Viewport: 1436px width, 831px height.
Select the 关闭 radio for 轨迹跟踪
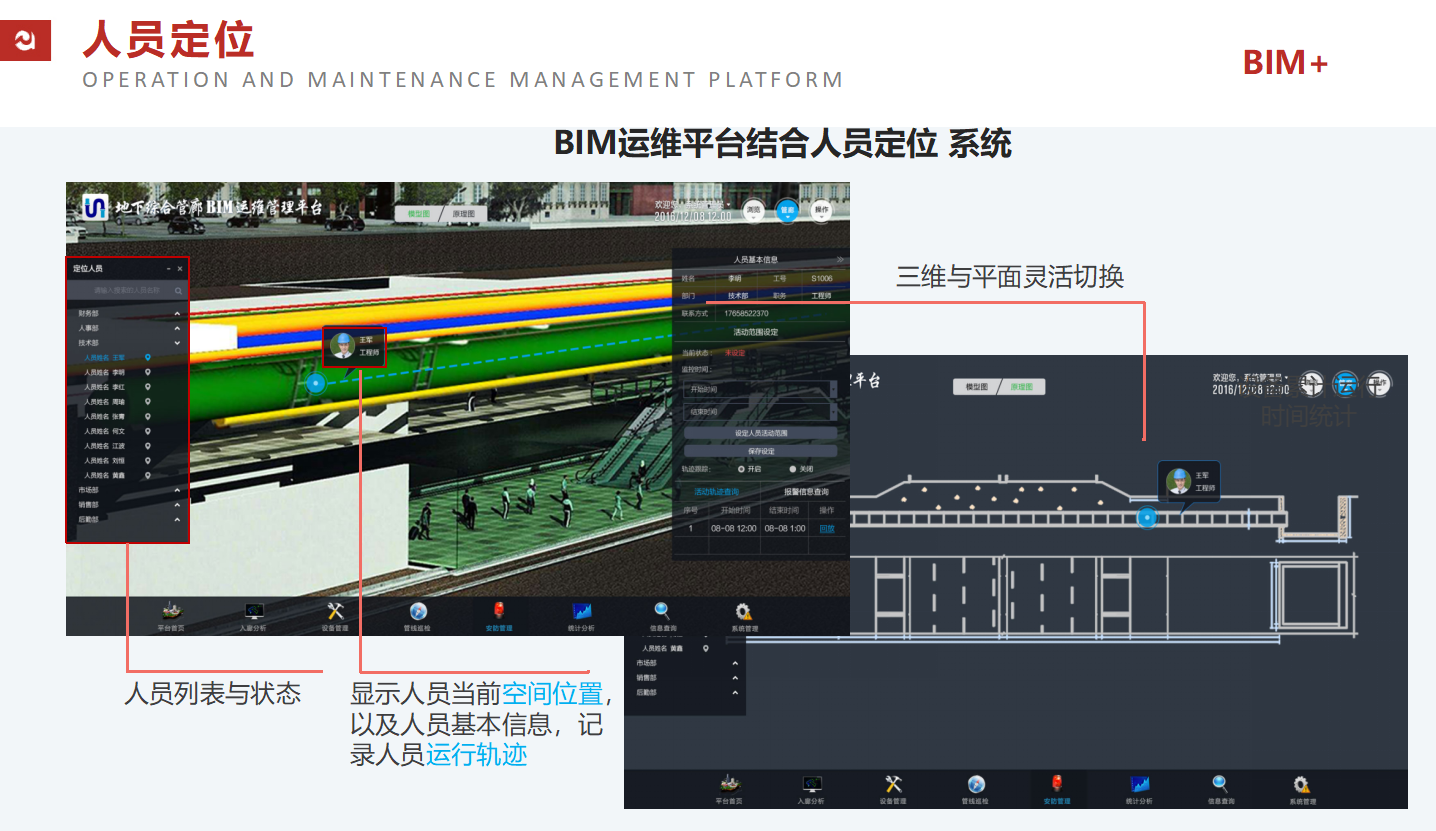pos(793,468)
